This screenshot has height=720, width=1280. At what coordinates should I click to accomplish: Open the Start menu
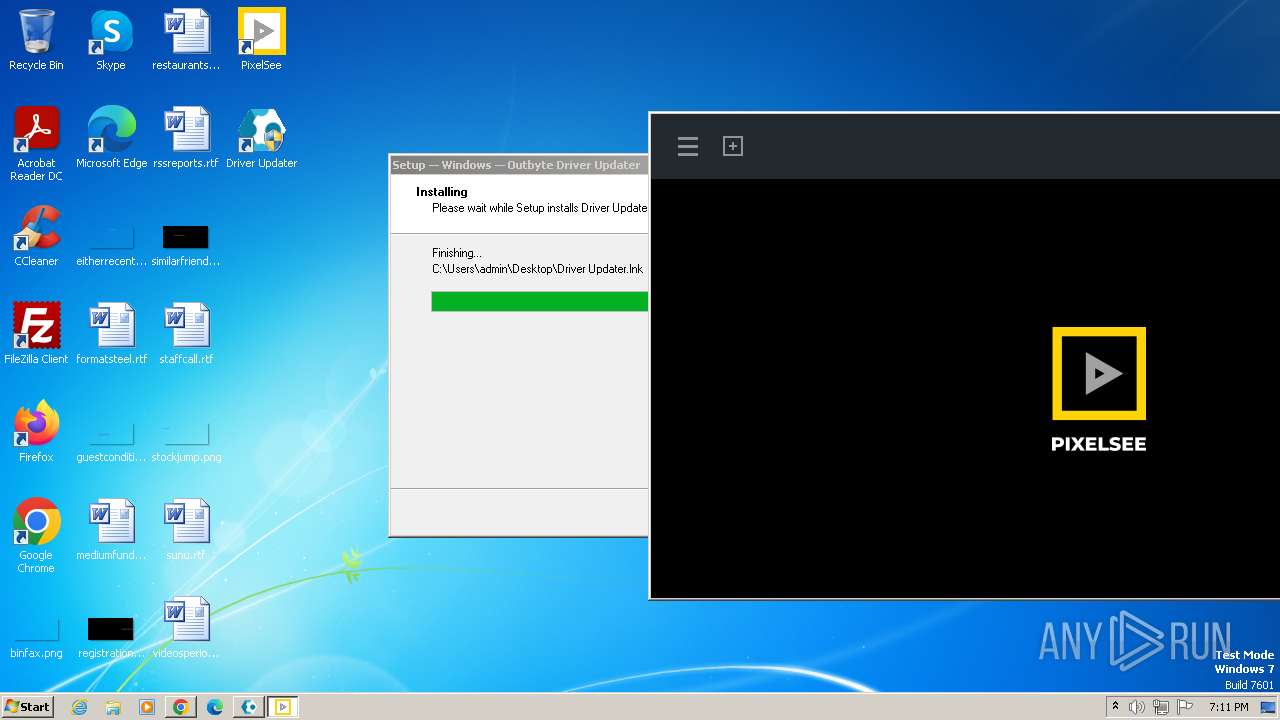click(28, 707)
